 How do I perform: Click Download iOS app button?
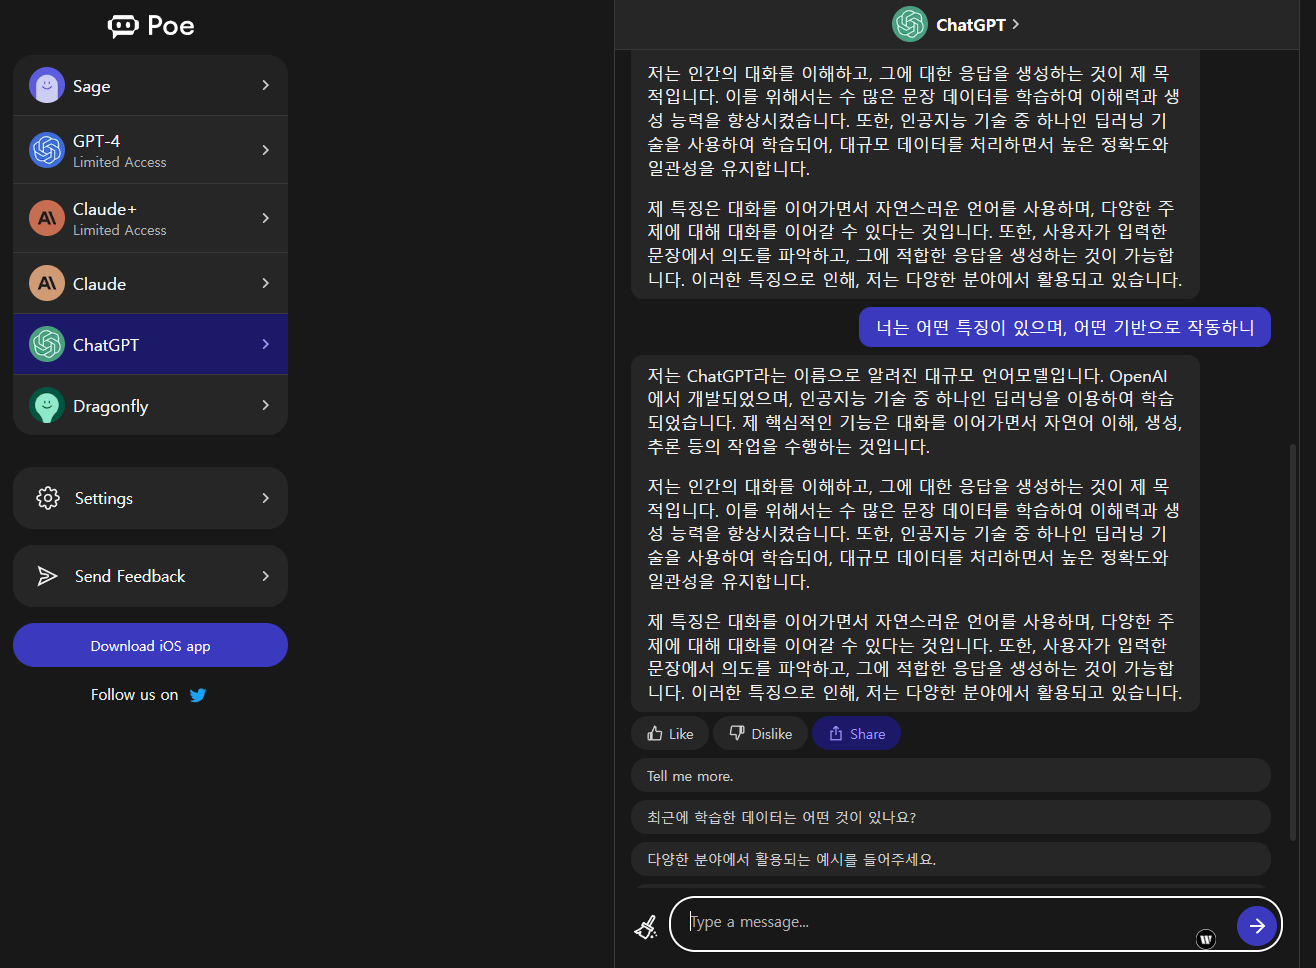[x=150, y=645]
